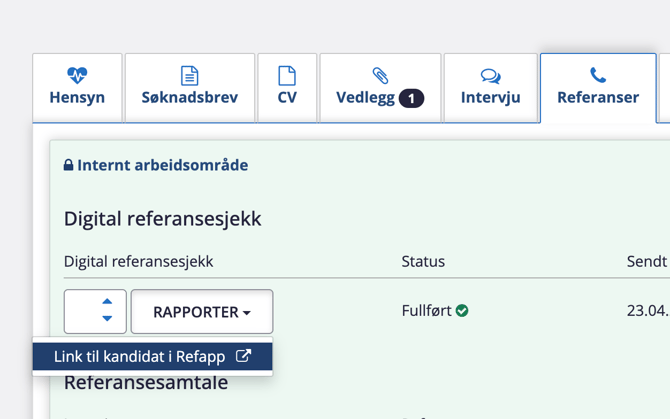The height and width of the screenshot is (419, 670).
Task: Click the 23.04. sent date cell
Action: point(648,311)
